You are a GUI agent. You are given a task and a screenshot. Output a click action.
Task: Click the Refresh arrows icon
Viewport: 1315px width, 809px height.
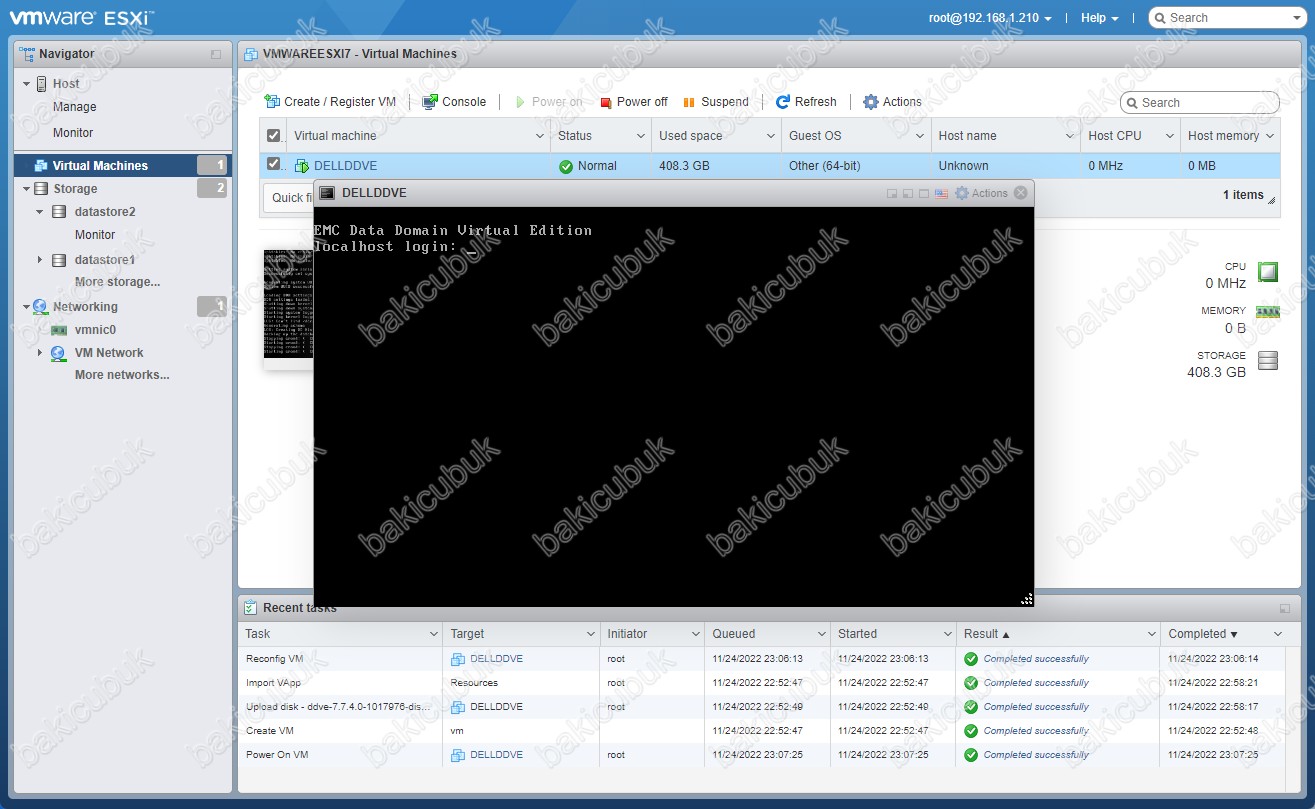(783, 102)
